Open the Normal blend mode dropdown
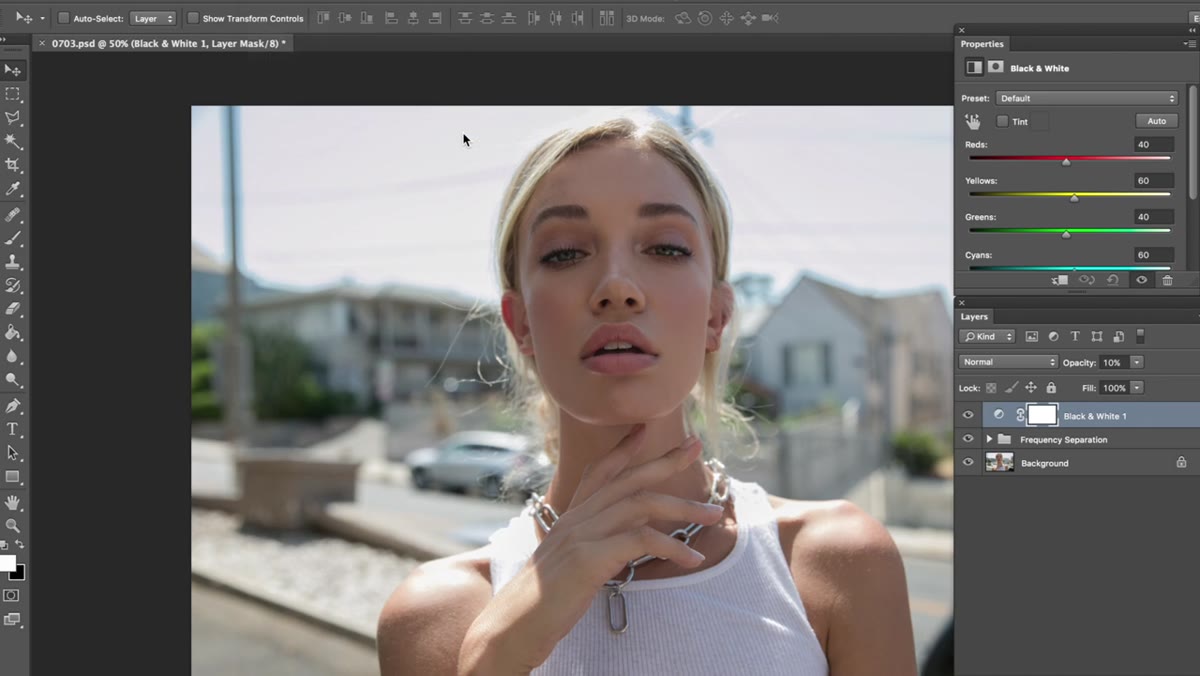 click(1008, 362)
